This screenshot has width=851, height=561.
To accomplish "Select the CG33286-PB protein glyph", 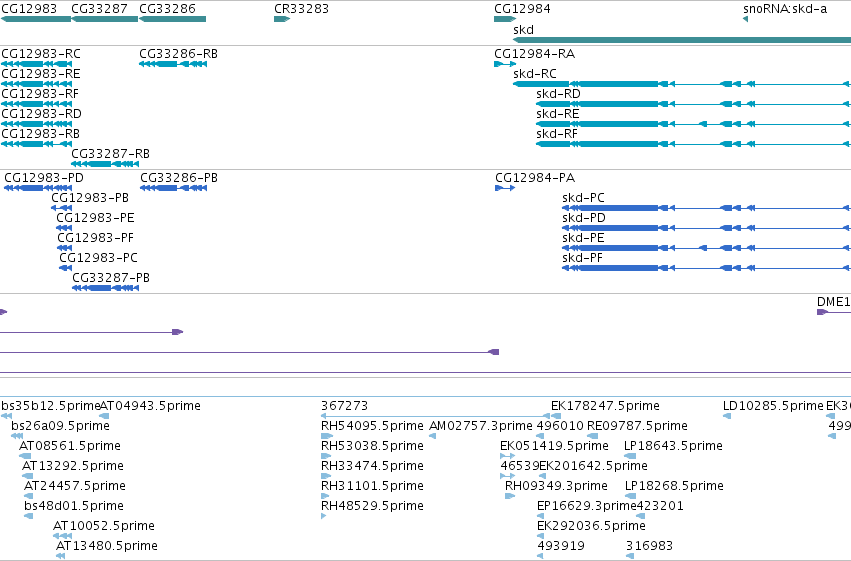I will pyautogui.click(x=174, y=188).
